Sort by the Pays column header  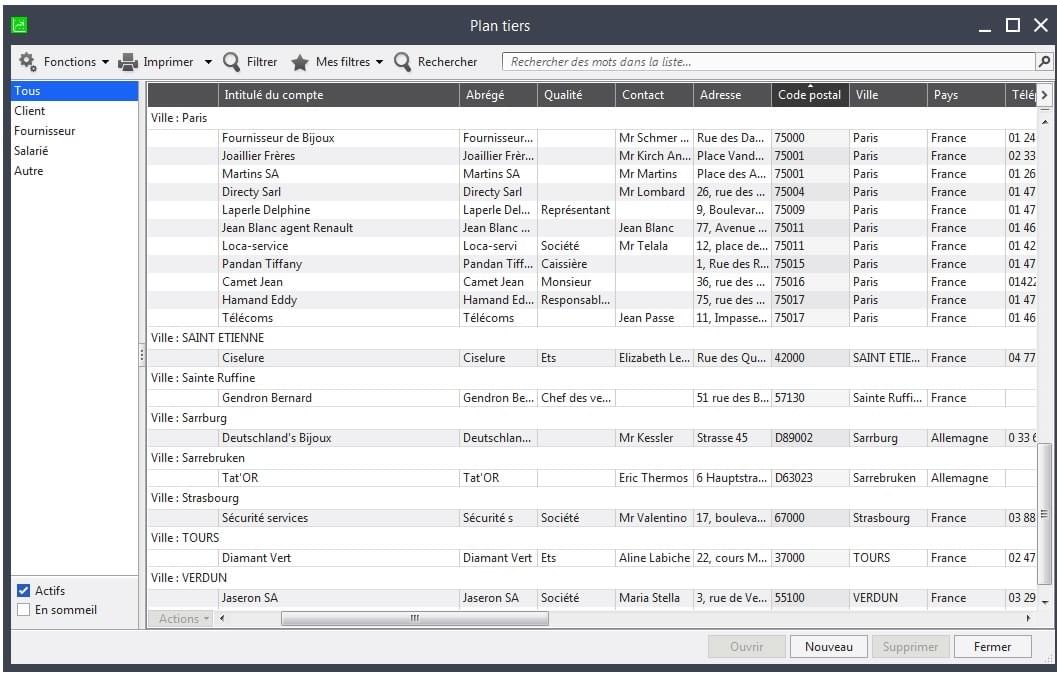[x=966, y=95]
